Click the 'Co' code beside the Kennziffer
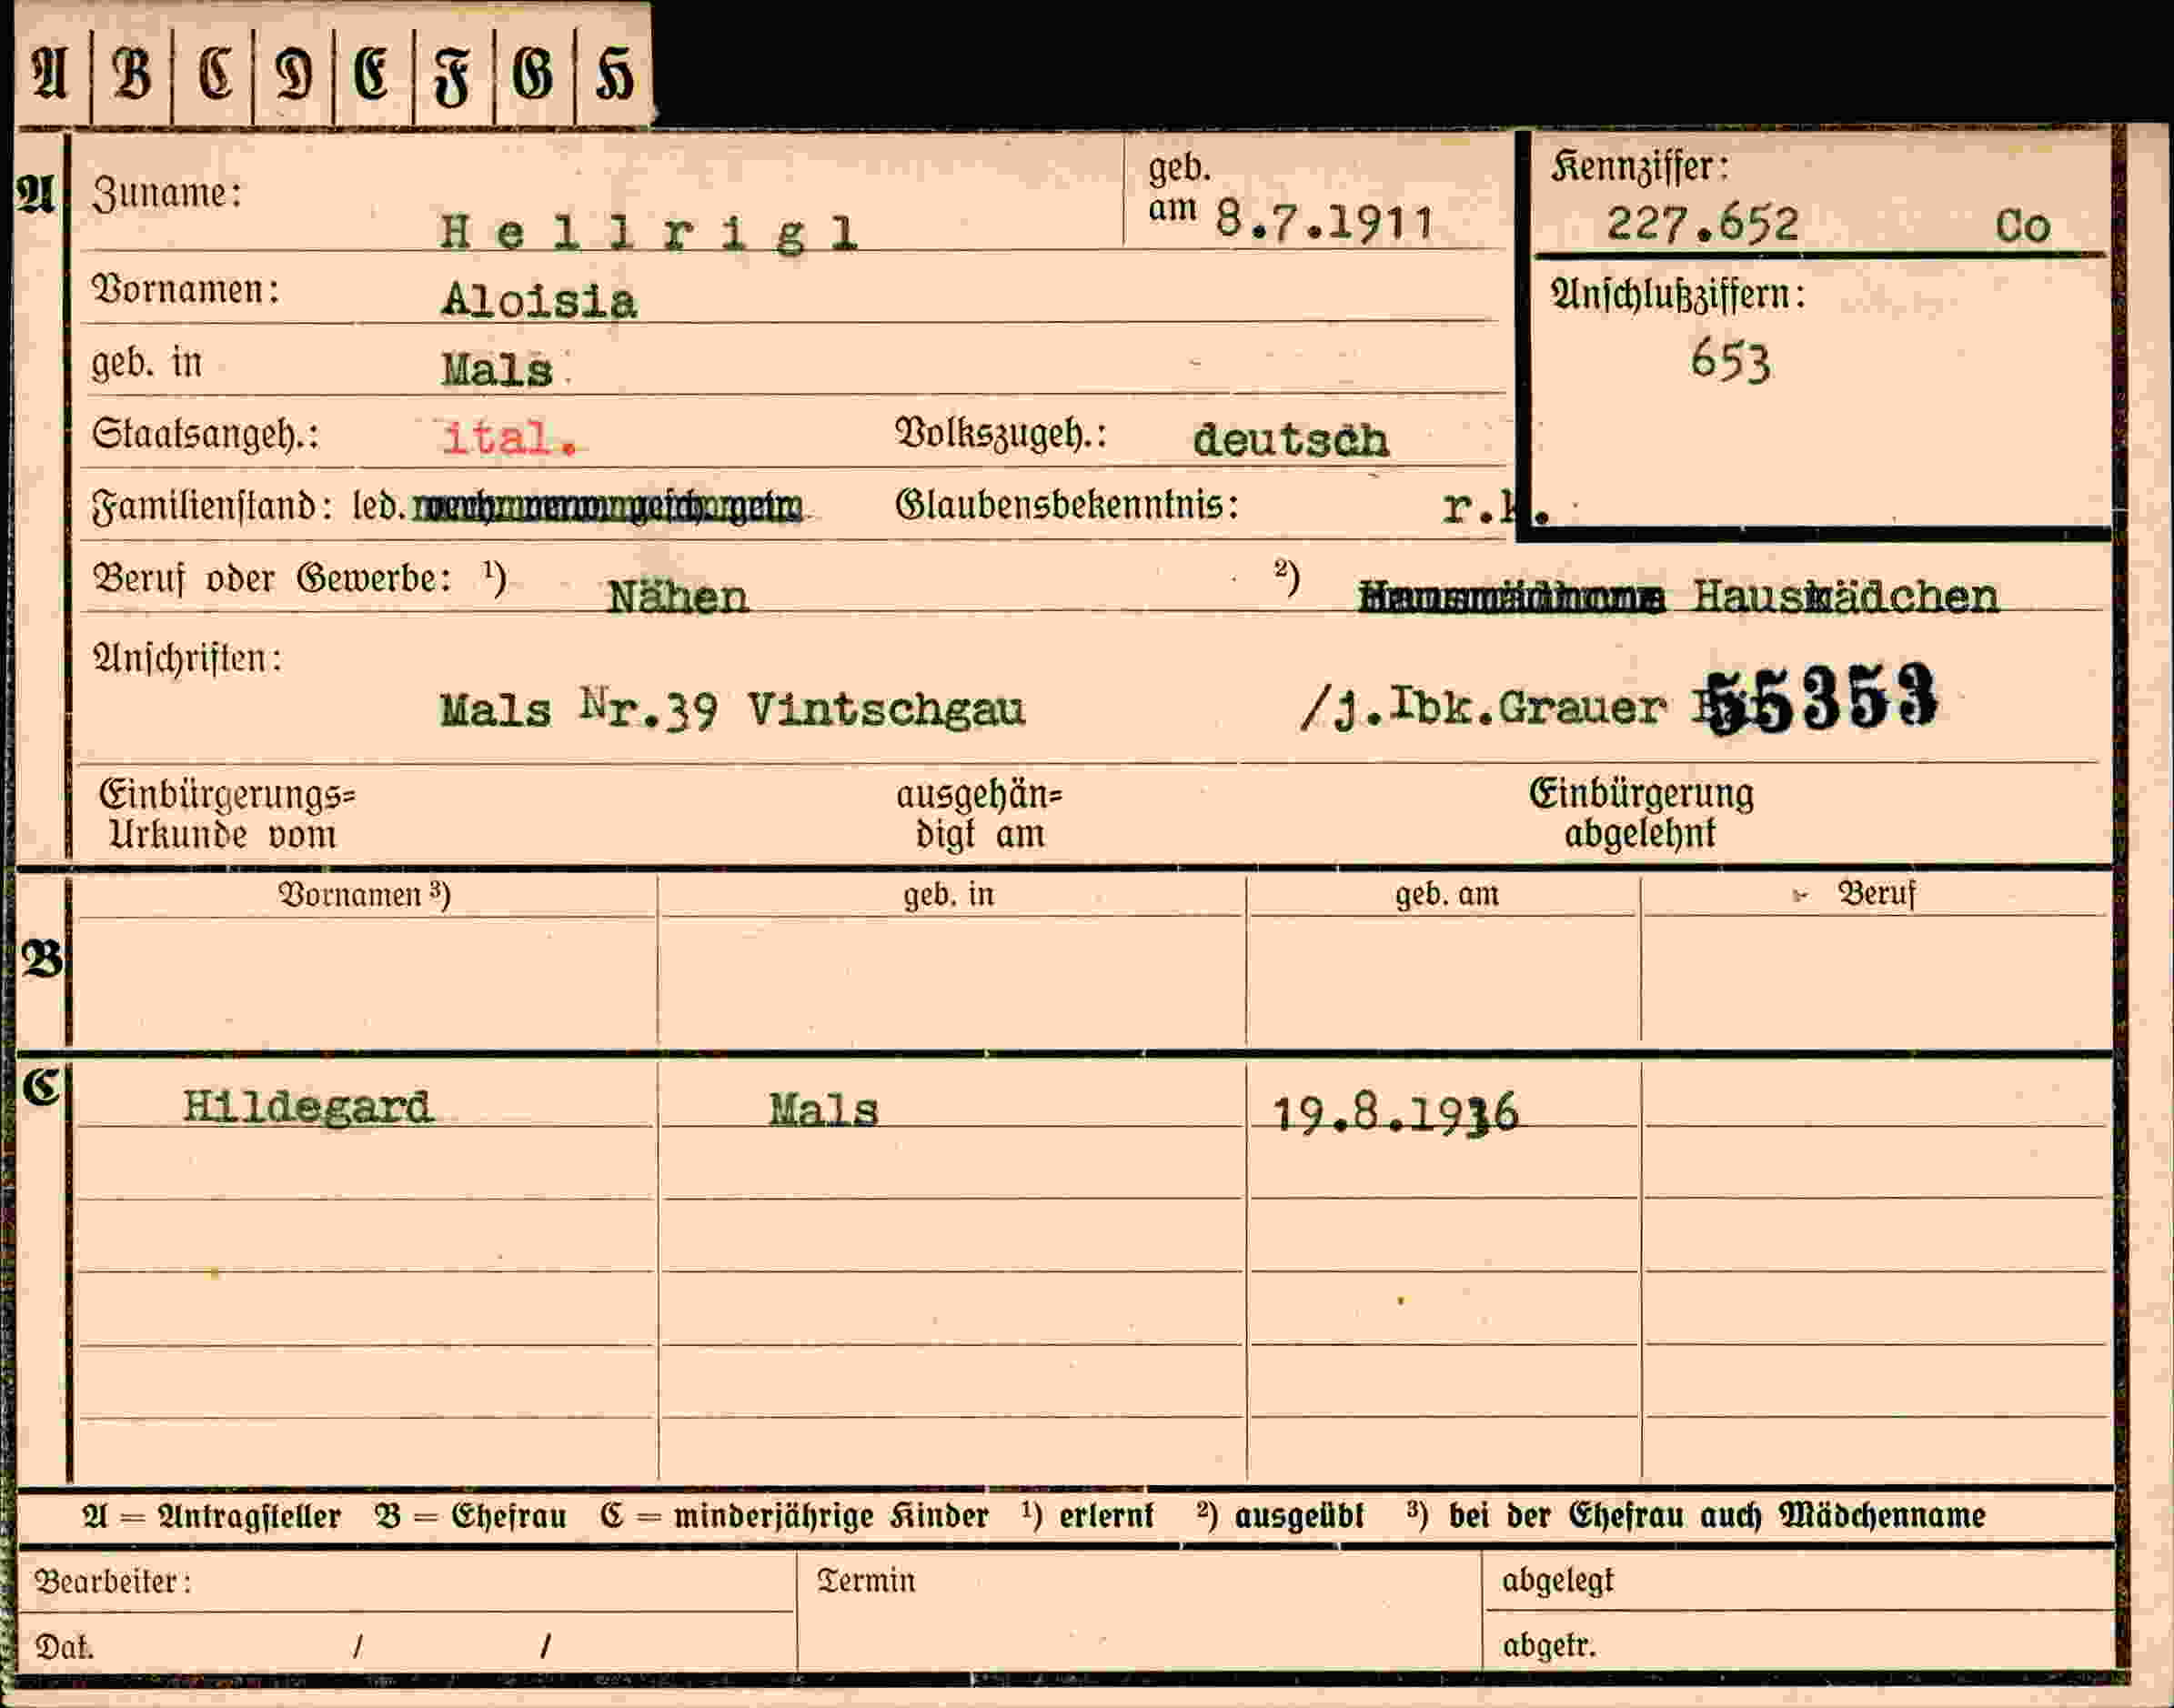This screenshot has height=1708, width=2174. click(2022, 227)
